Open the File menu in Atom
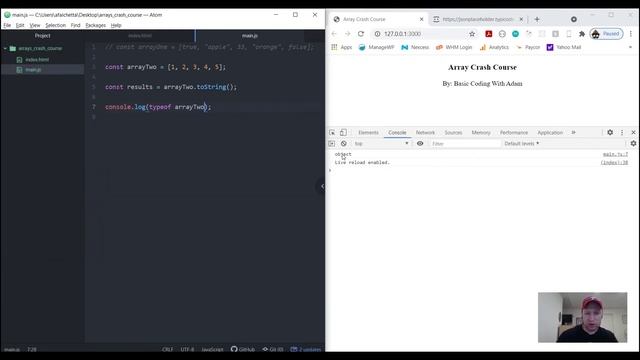The image size is (640, 360). pos(7,25)
